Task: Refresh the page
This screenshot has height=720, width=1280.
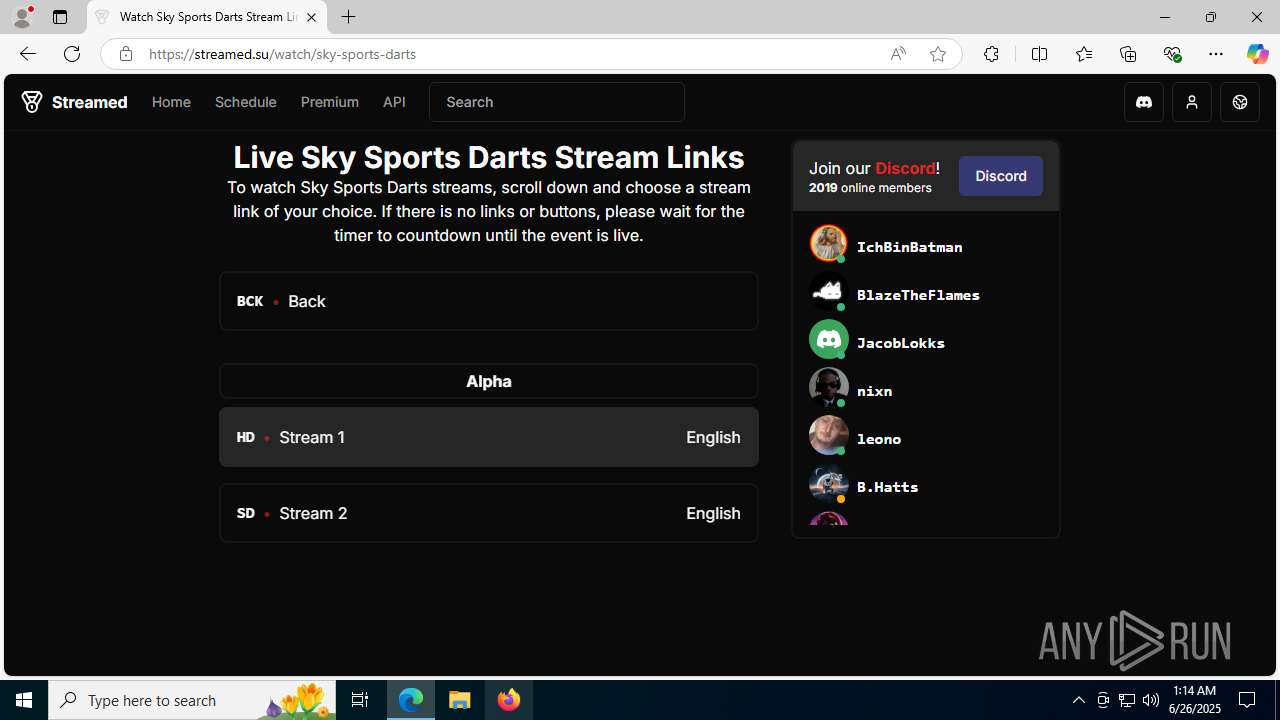Action: click(x=72, y=54)
